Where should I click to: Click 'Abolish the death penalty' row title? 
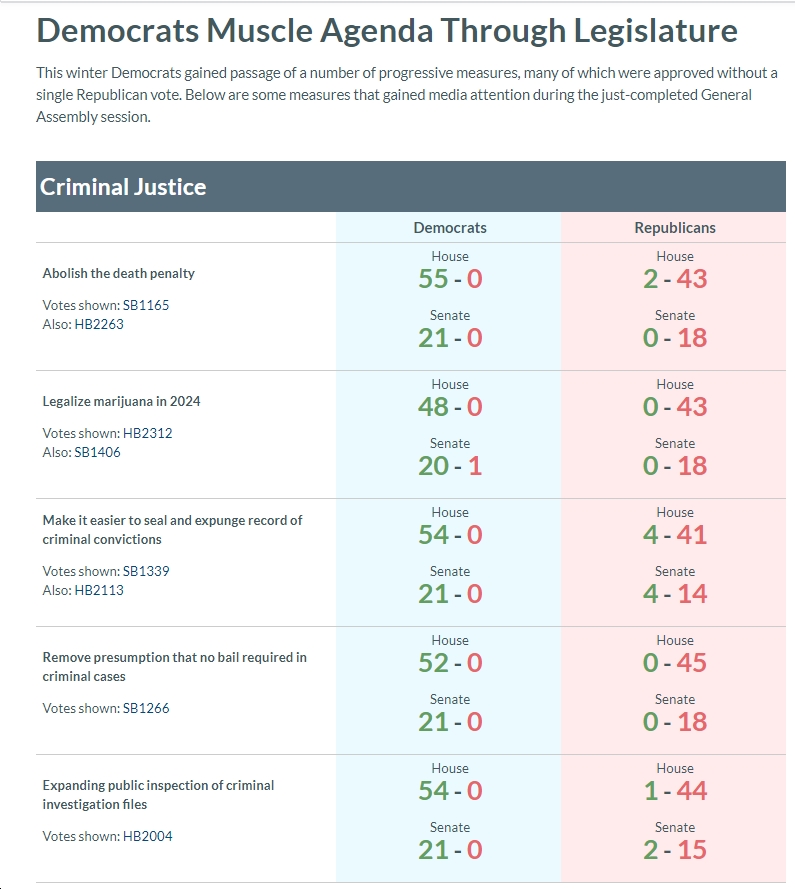119,273
